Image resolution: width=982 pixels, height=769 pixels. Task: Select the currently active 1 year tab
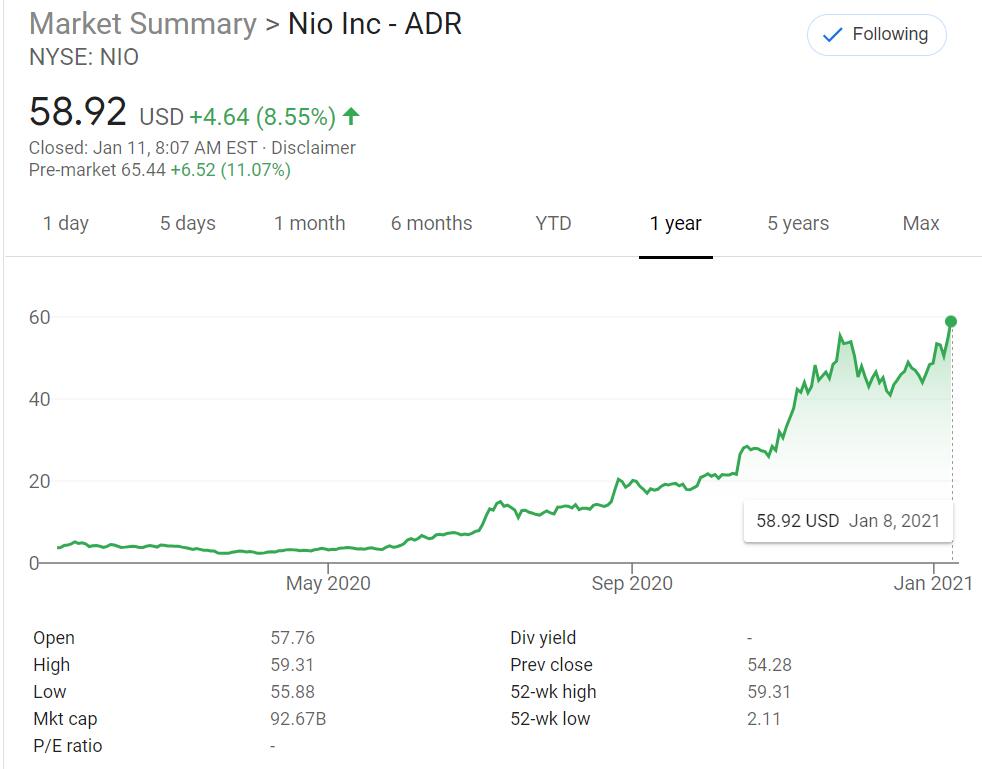click(x=676, y=223)
